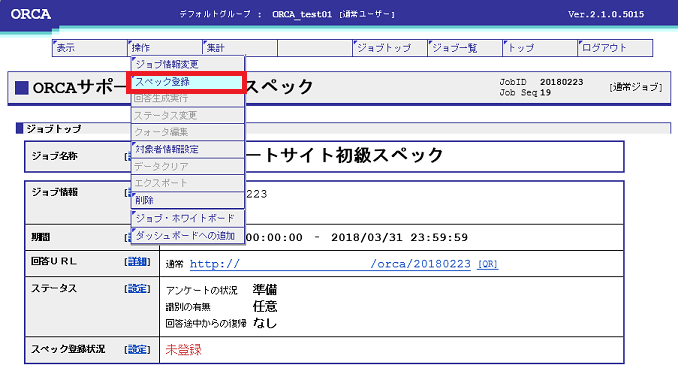Click the Ver.2.1.0.5015 version text
Image resolution: width=678 pixels, height=371 pixels.
tap(606, 14)
